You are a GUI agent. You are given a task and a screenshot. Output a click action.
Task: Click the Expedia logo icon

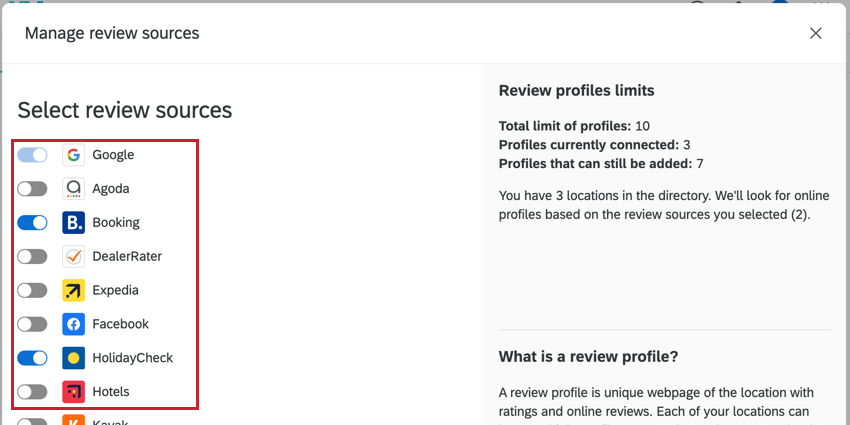point(73,291)
